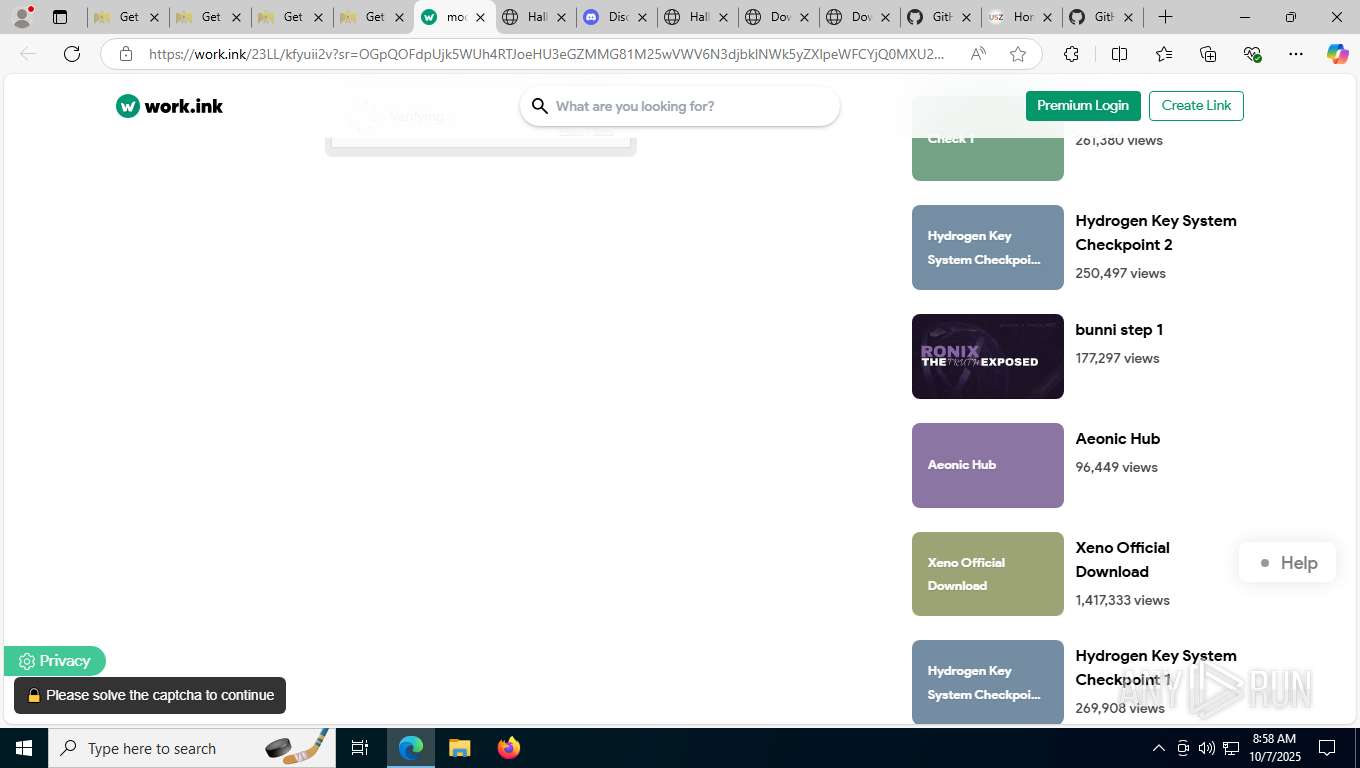Screen dimensions: 1360x768
Task: Click the 1,417,333 views text
Action: pos(1122,600)
